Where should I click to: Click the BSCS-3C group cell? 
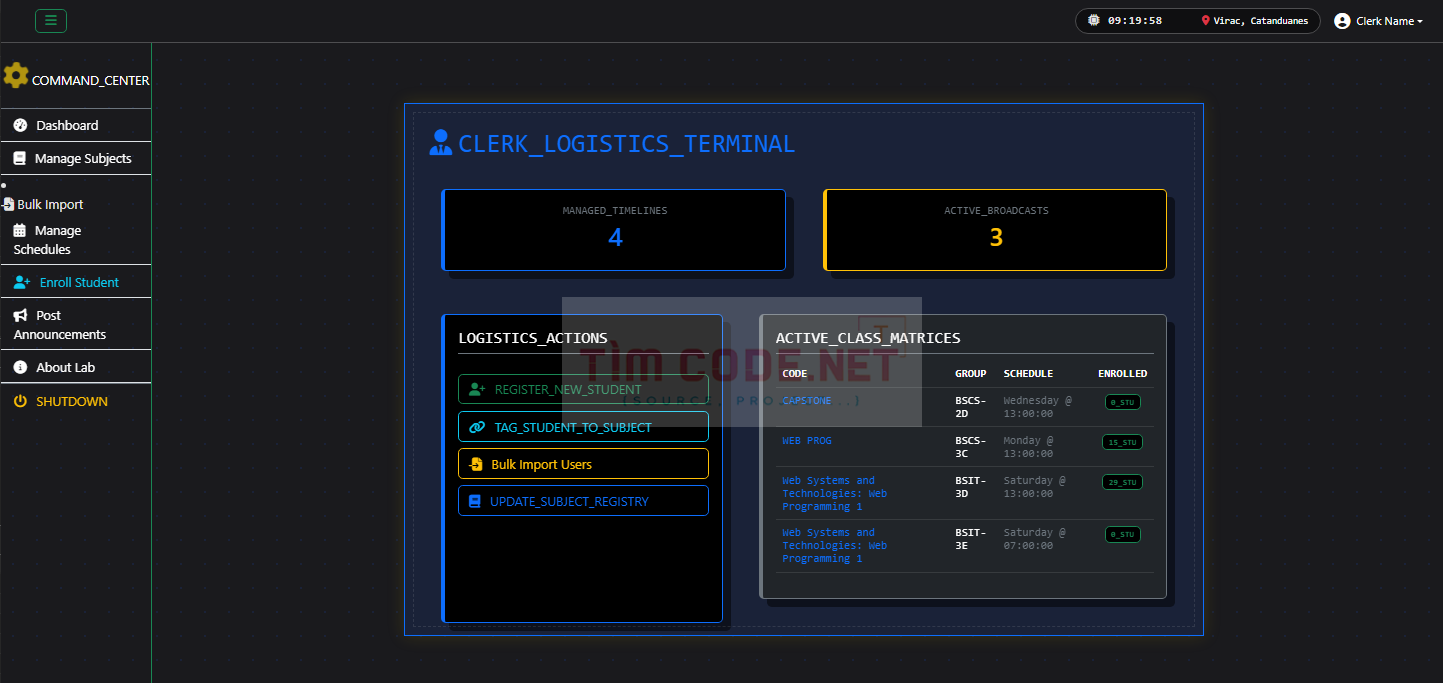pyautogui.click(x=971, y=447)
